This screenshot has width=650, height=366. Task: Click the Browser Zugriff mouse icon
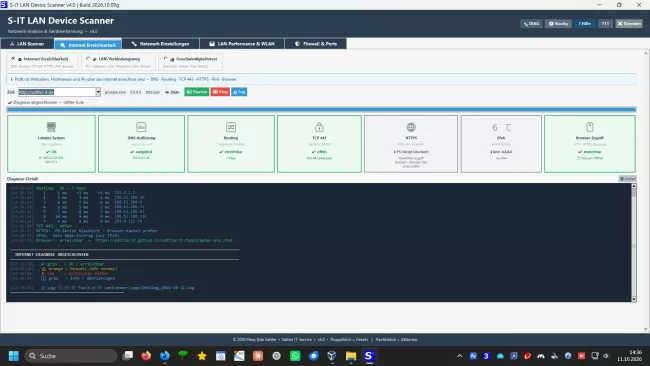click(590, 127)
